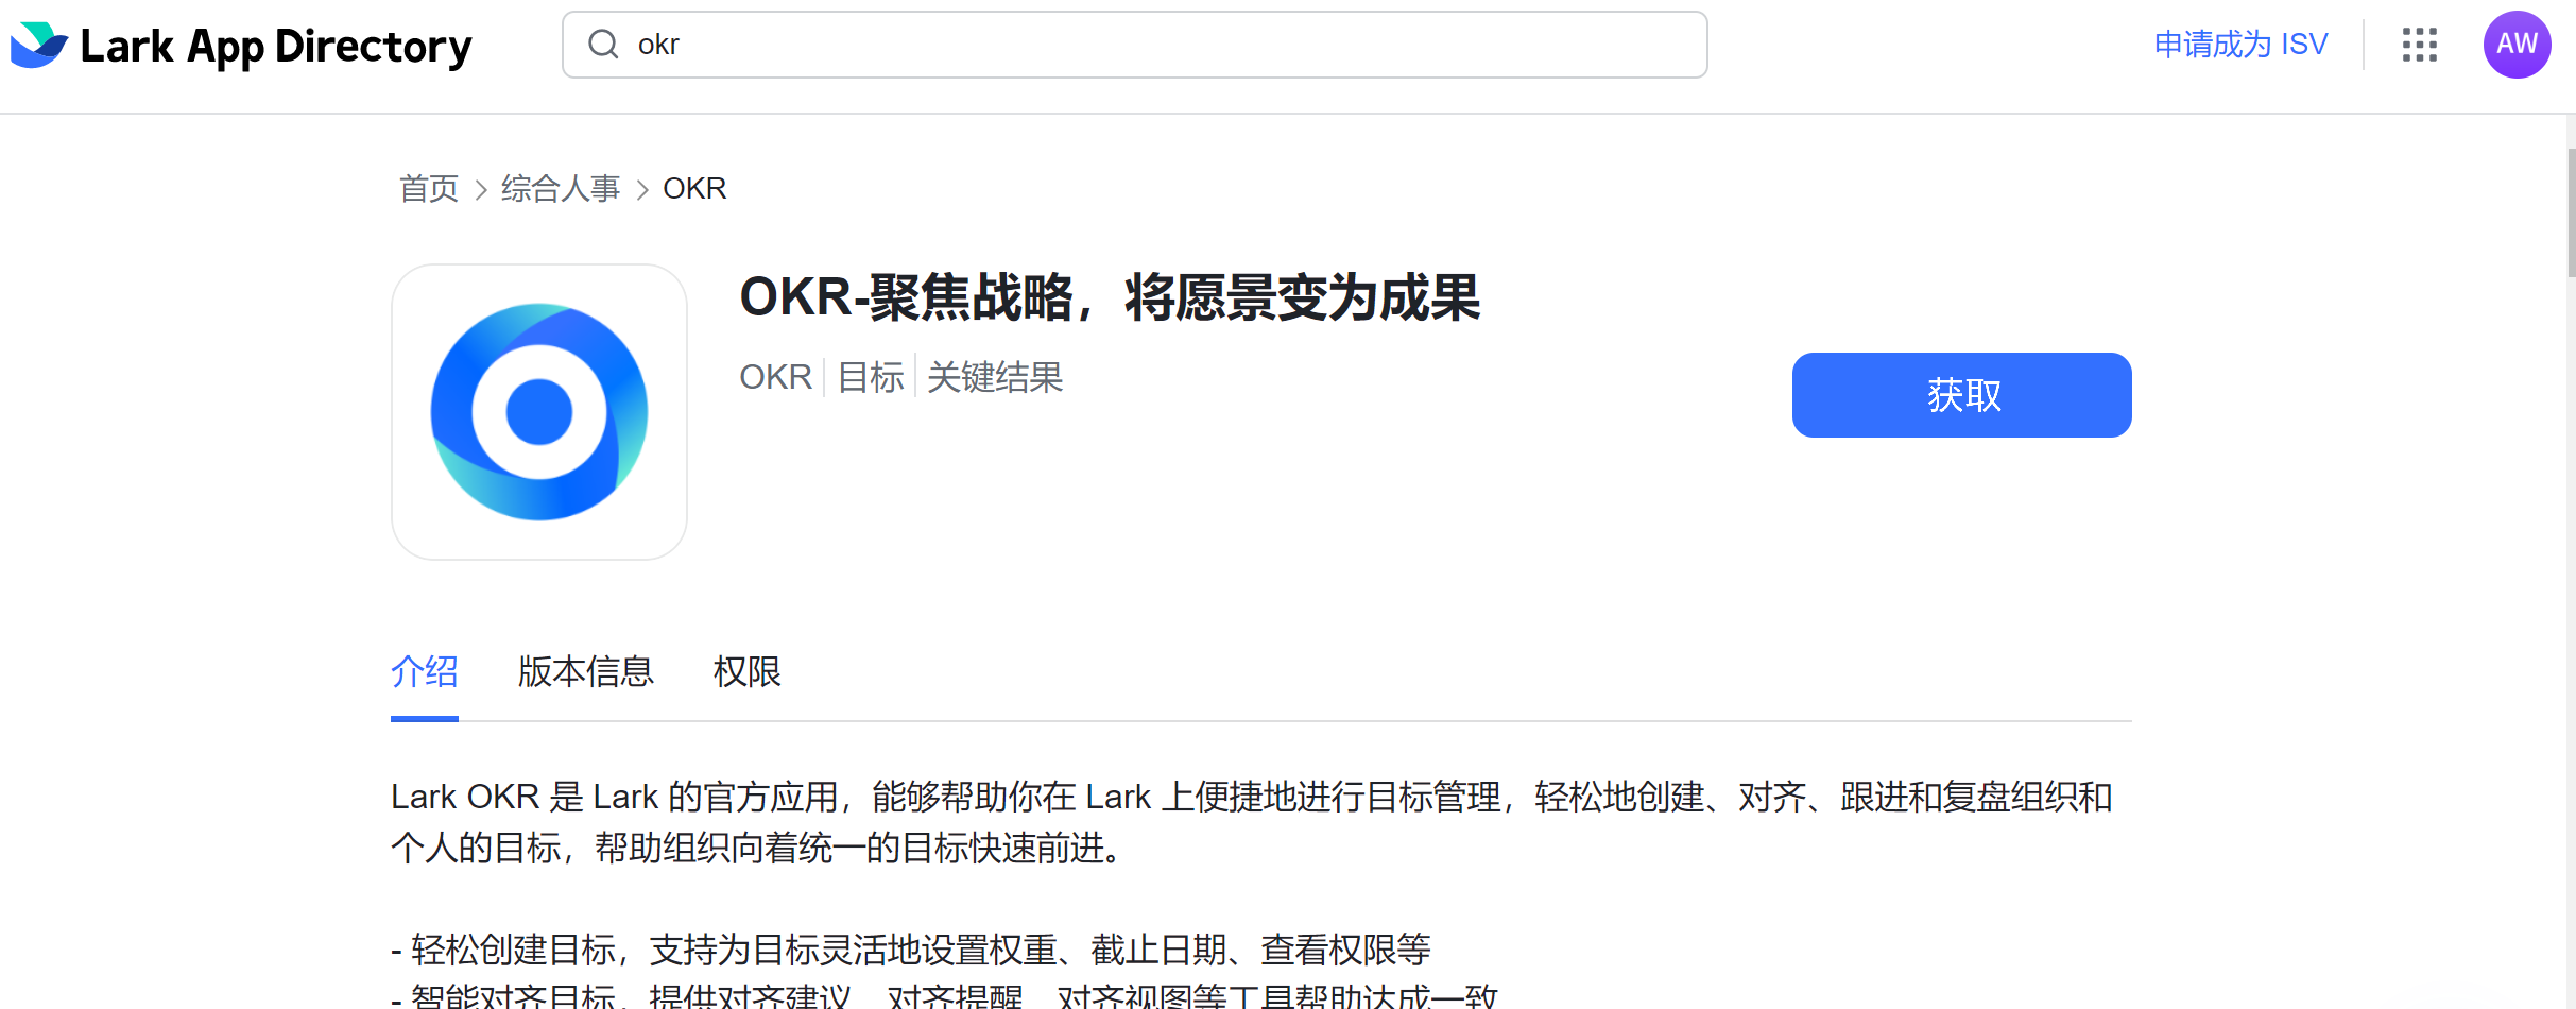Navigate to 首页 via breadcrumb
The image size is (2576, 1009).
click(427, 188)
